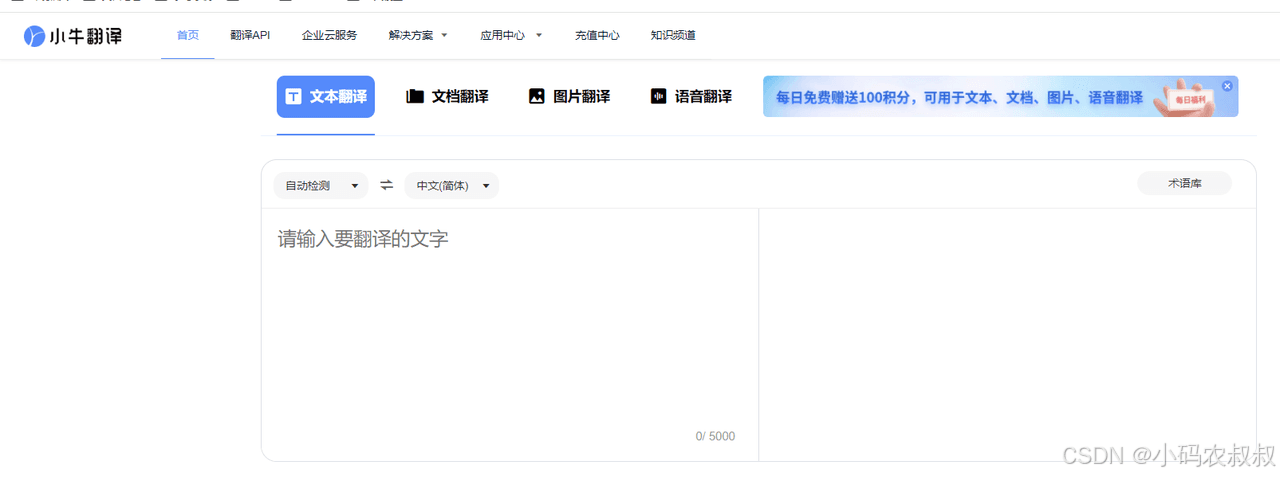Switch to 语音翻译 tab
1280x477 pixels.
(691, 97)
